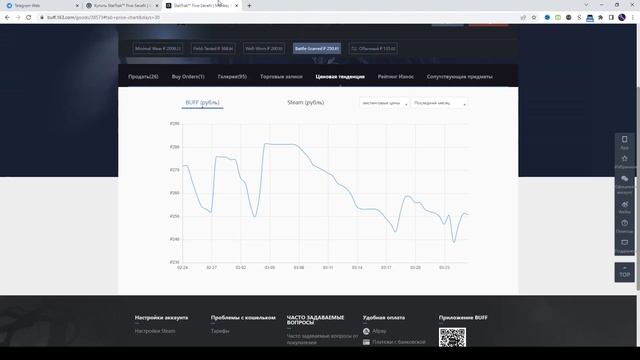The image size is (640, 360).
Task: Open the Ценовая тенденция tab
Action: (x=340, y=77)
